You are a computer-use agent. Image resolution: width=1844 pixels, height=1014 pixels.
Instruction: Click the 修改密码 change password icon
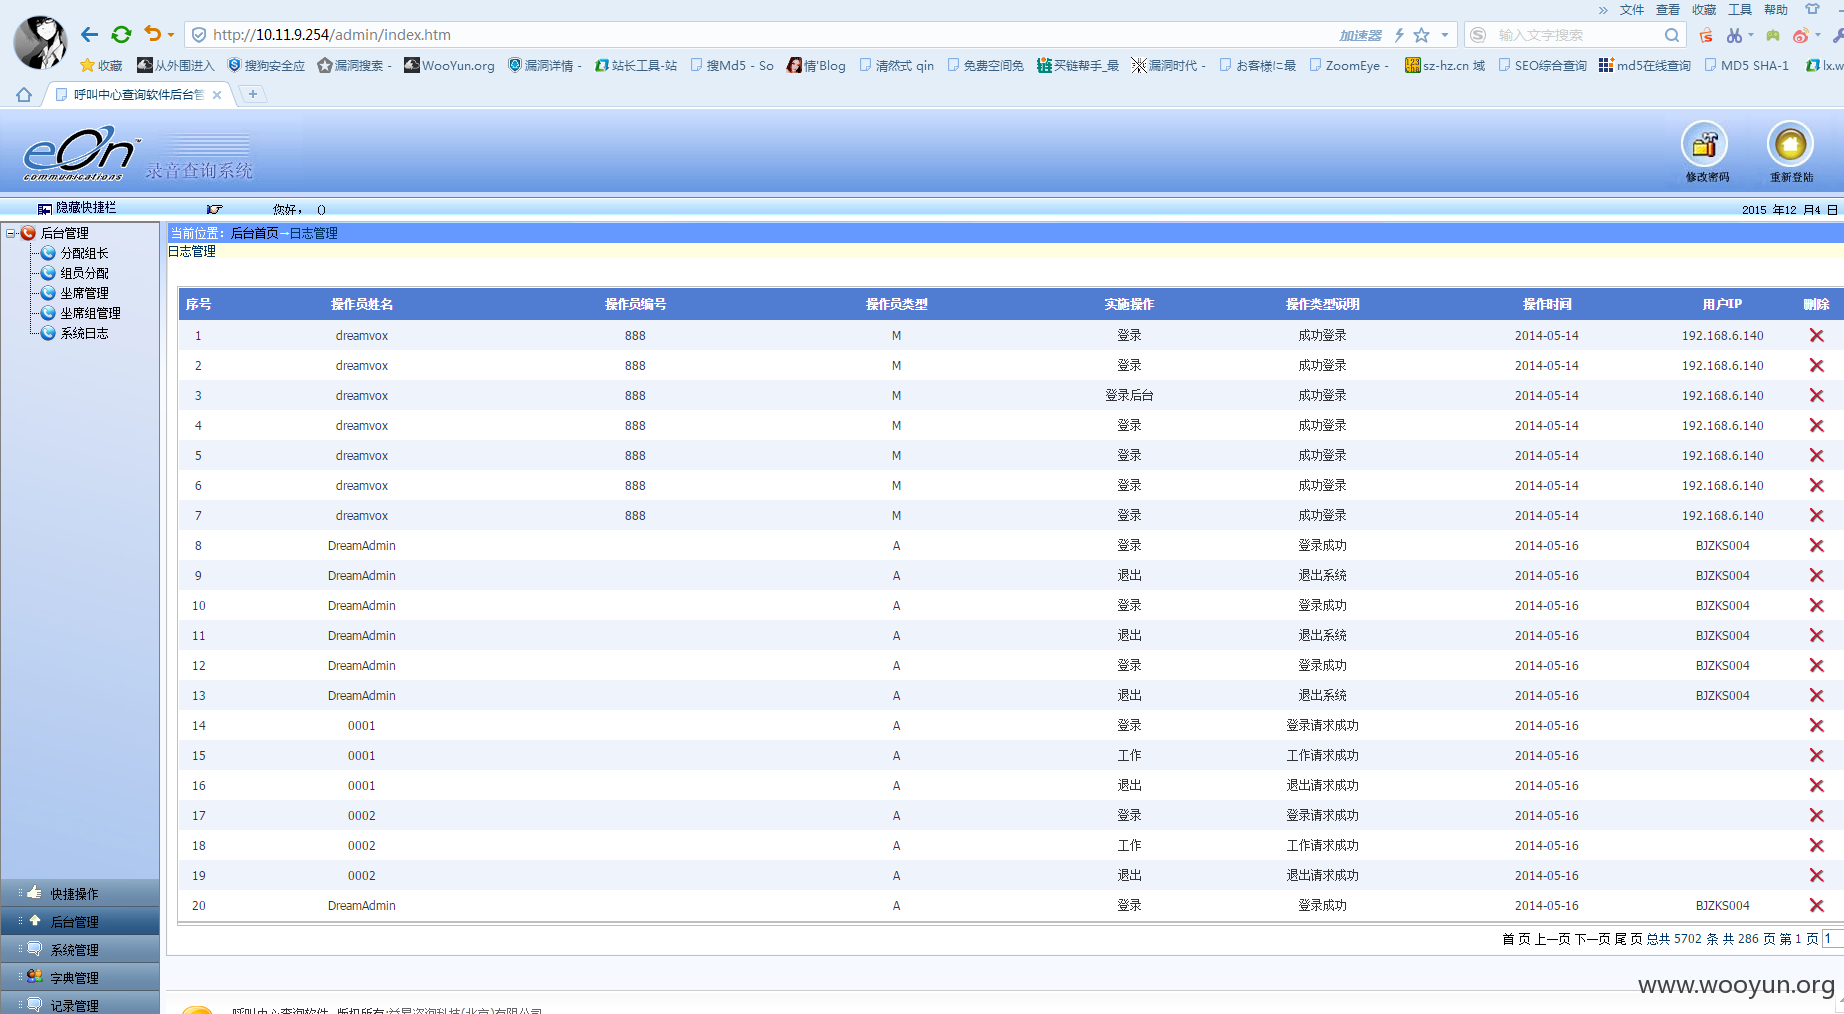coord(1705,146)
